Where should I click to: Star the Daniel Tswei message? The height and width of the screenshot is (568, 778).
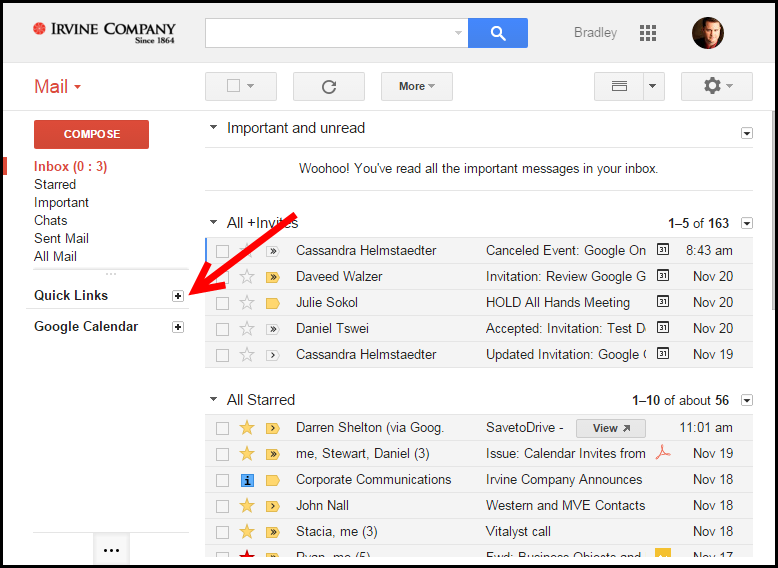(247, 328)
